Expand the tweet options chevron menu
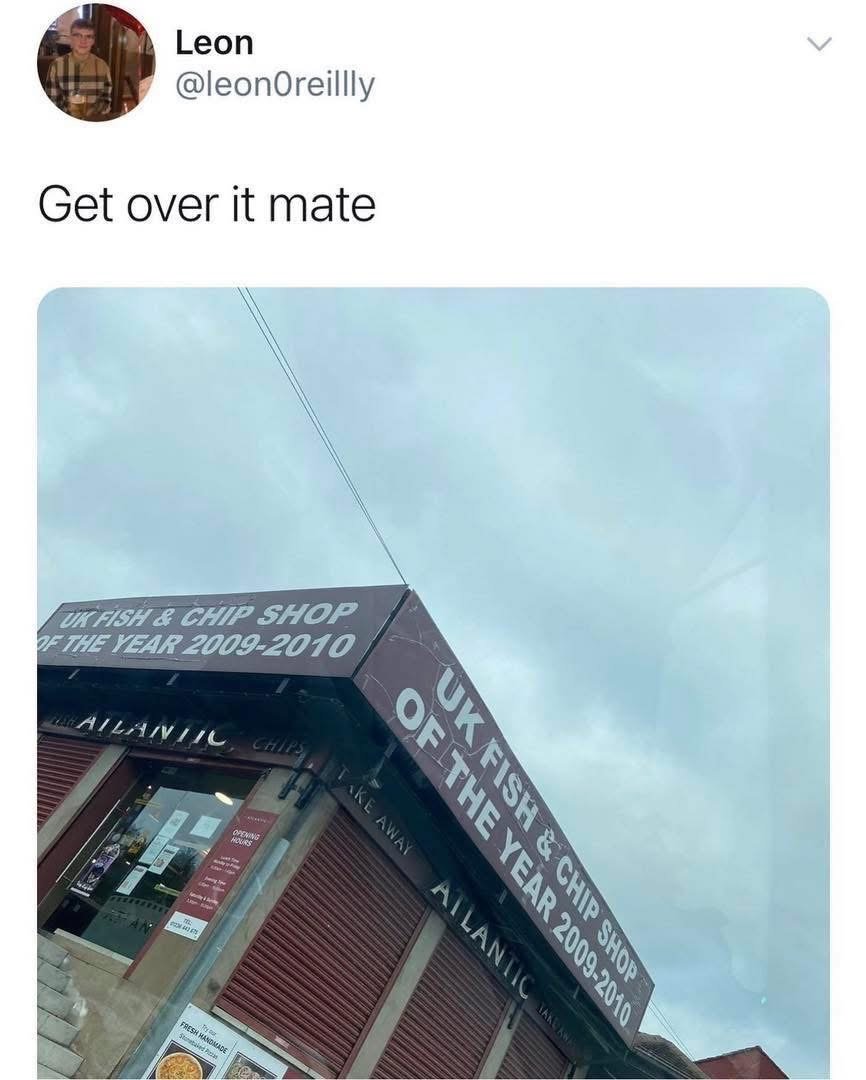866x1080 pixels. (819, 44)
